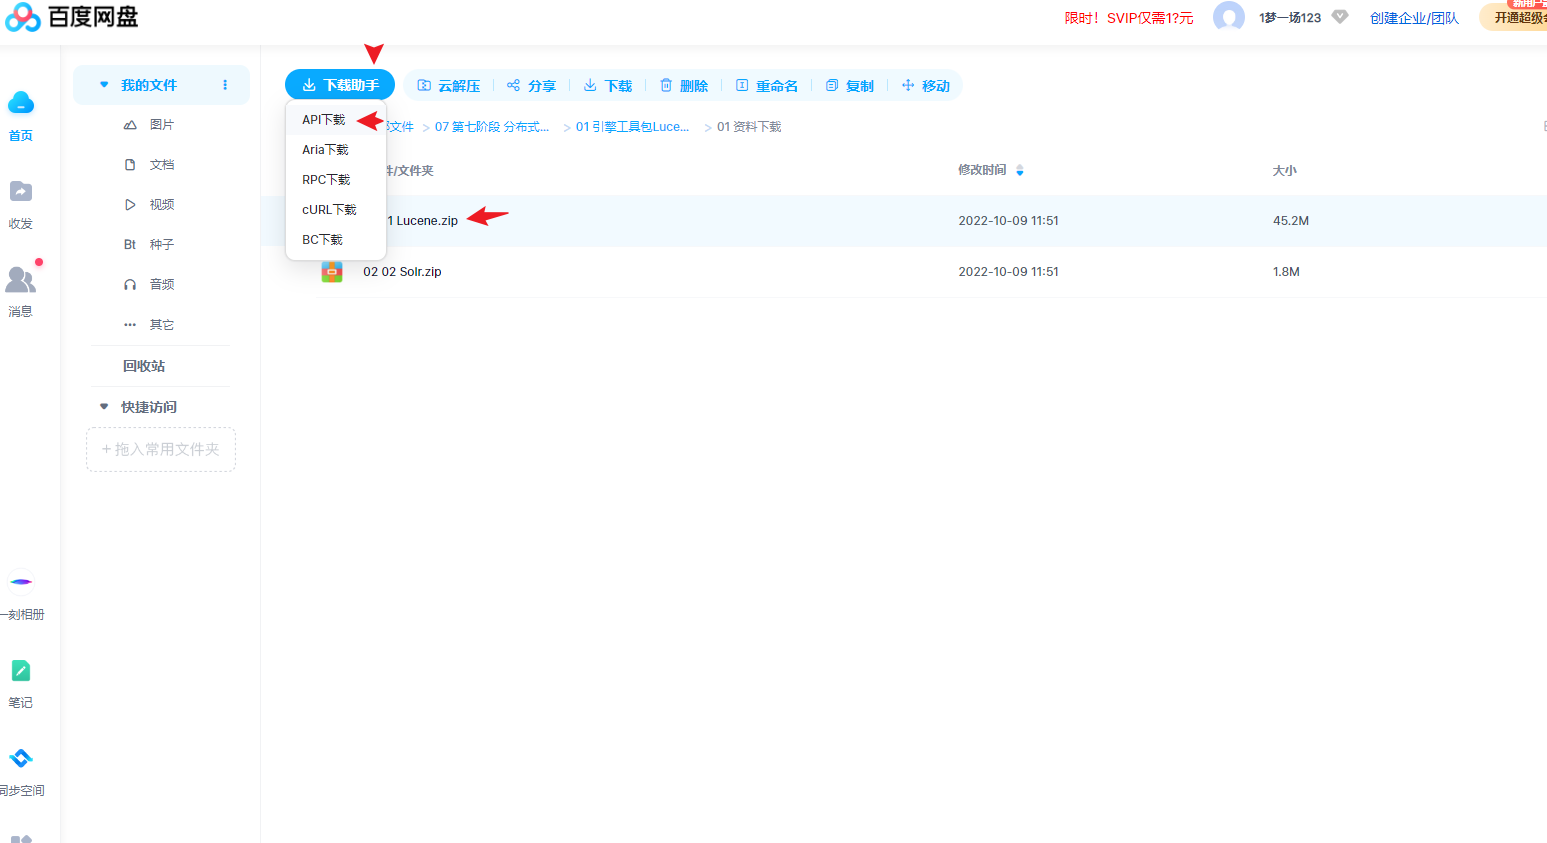Open the user avatar in the header
The width and height of the screenshot is (1547, 843).
coord(1229,16)
